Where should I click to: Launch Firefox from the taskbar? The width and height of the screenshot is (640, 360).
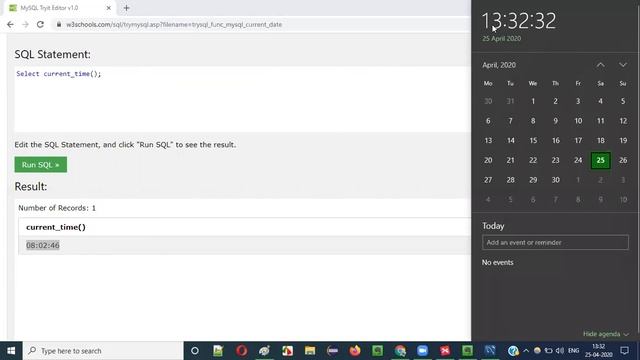pyautogui.click(x=355, y=351)
